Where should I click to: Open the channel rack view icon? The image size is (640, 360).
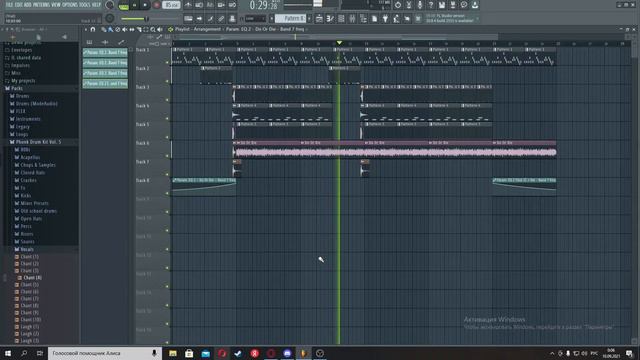341,18
